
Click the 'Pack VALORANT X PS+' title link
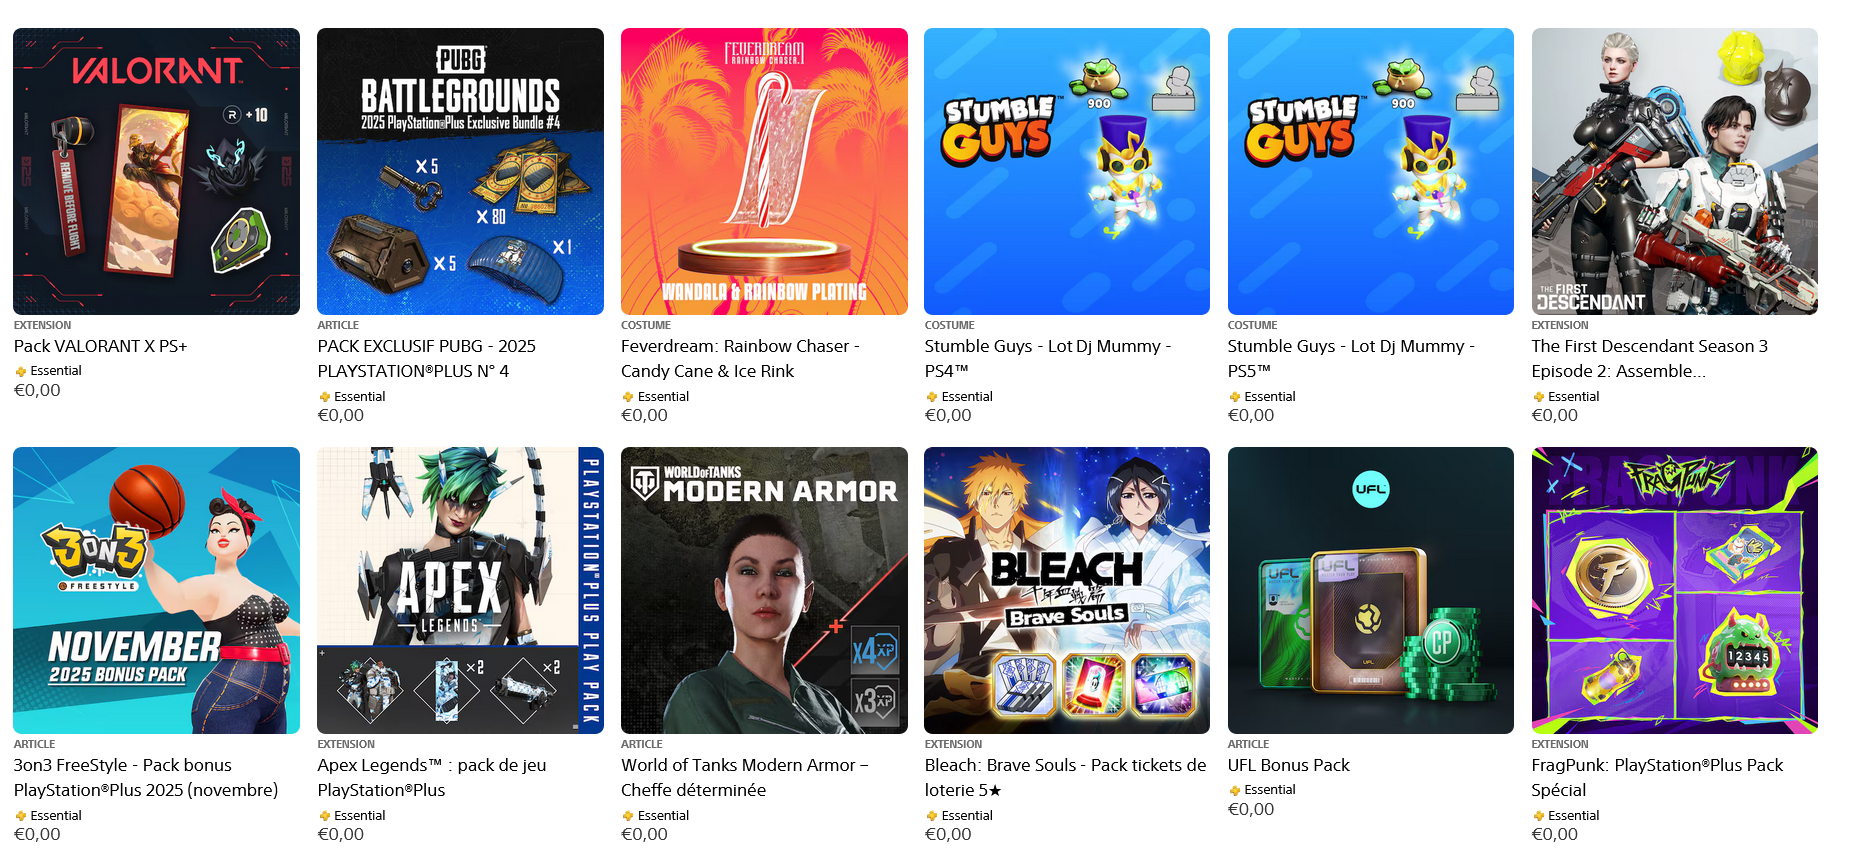(x=100, y=346)
